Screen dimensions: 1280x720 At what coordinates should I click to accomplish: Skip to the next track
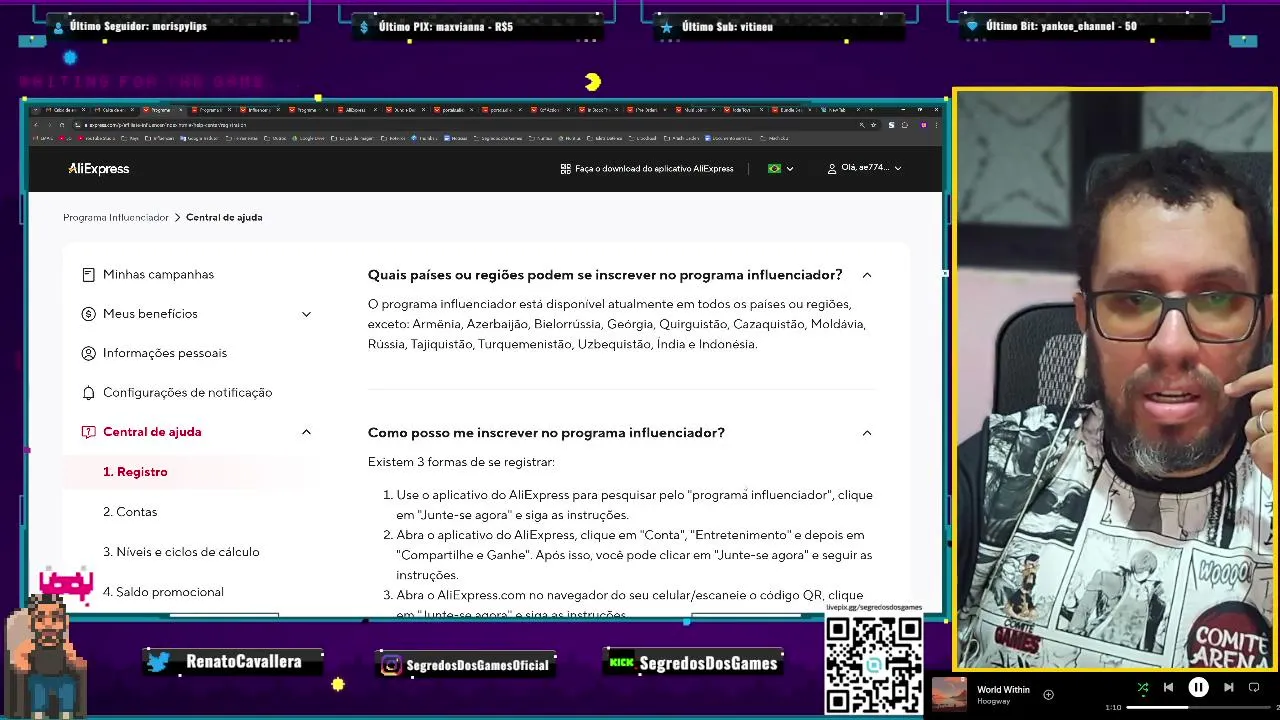[x=1229, y=687]
